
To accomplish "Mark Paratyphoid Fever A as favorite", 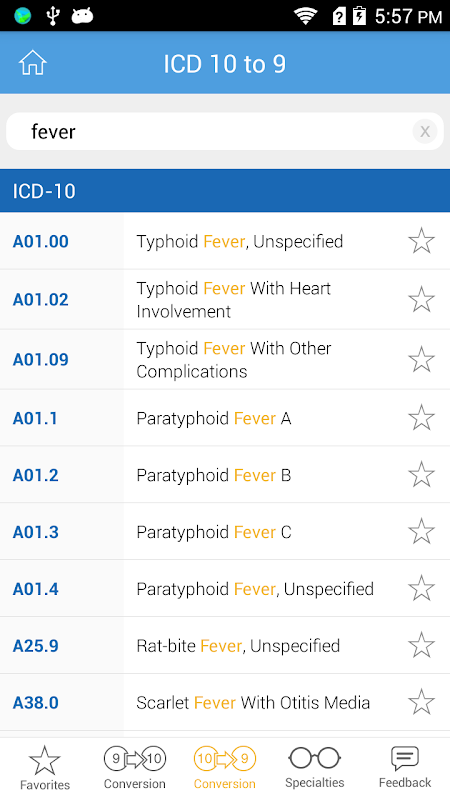I will [x=421, y=418].
